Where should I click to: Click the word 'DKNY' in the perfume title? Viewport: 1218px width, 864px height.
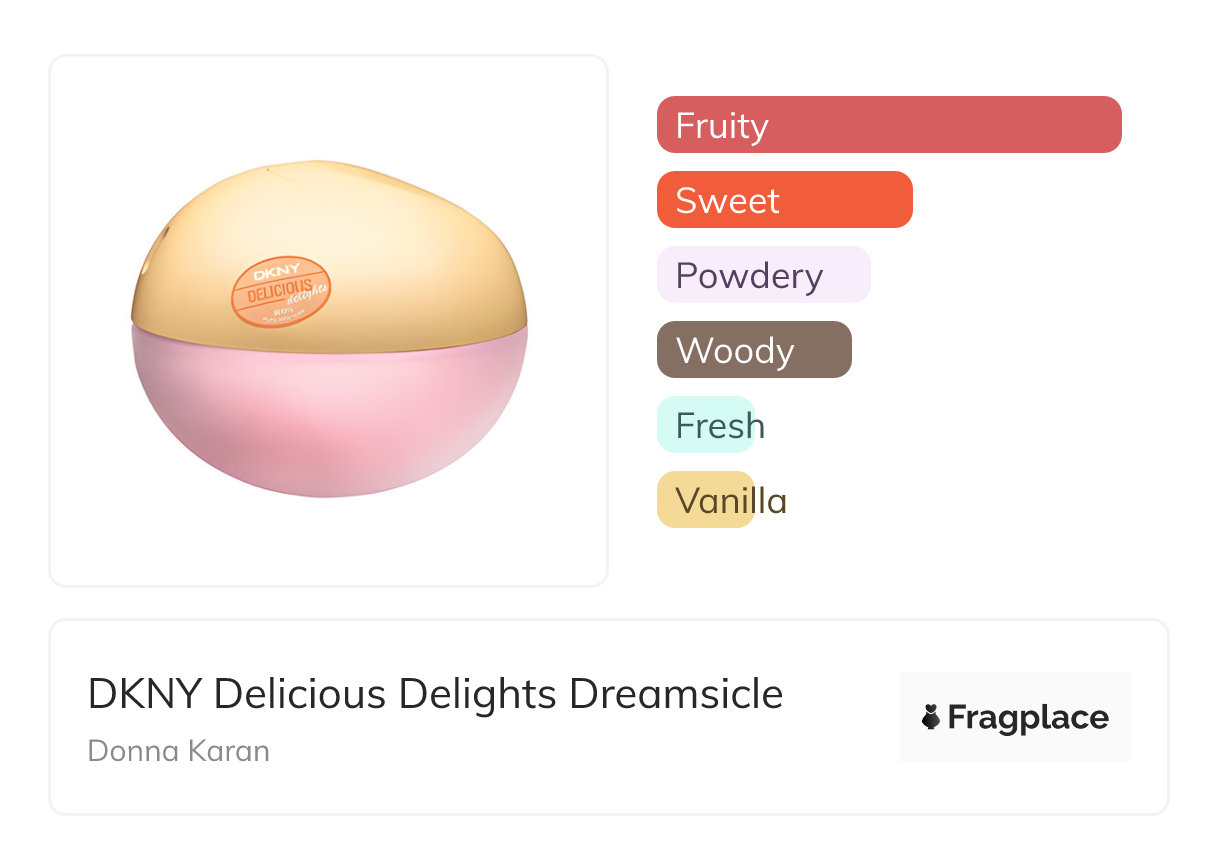145,693
